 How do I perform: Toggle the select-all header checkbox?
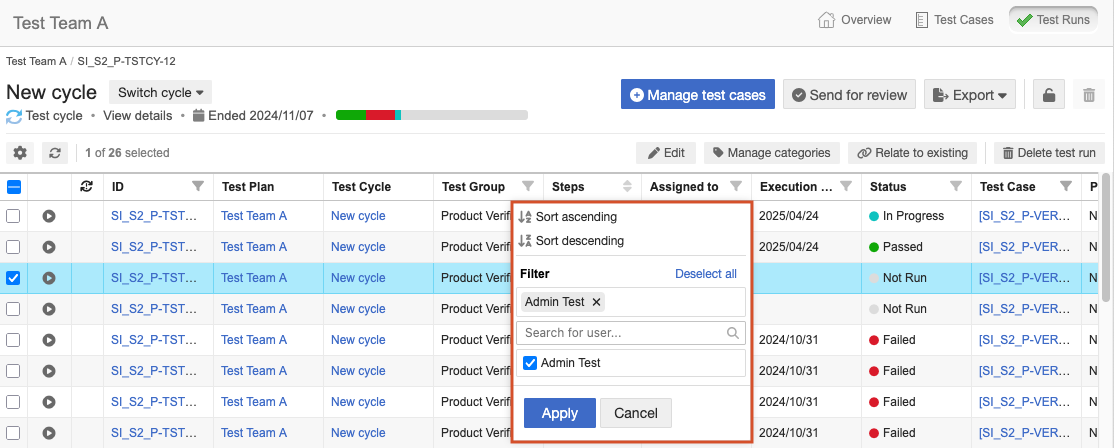[13, 187]
